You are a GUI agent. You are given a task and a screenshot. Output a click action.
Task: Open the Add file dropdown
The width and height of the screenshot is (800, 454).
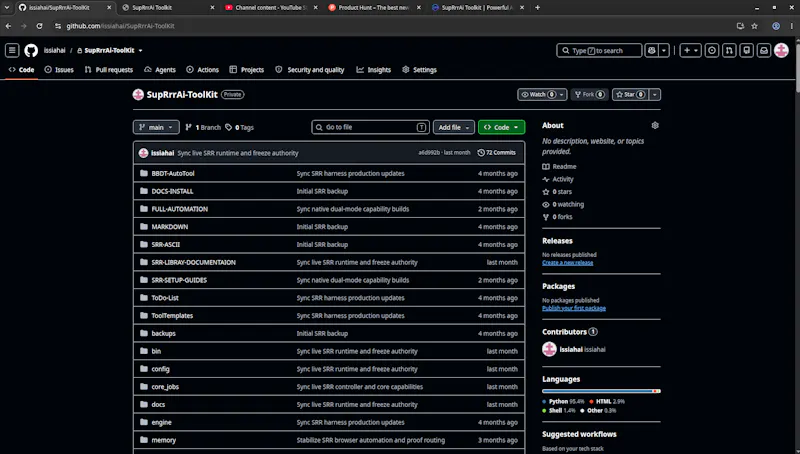454,127
